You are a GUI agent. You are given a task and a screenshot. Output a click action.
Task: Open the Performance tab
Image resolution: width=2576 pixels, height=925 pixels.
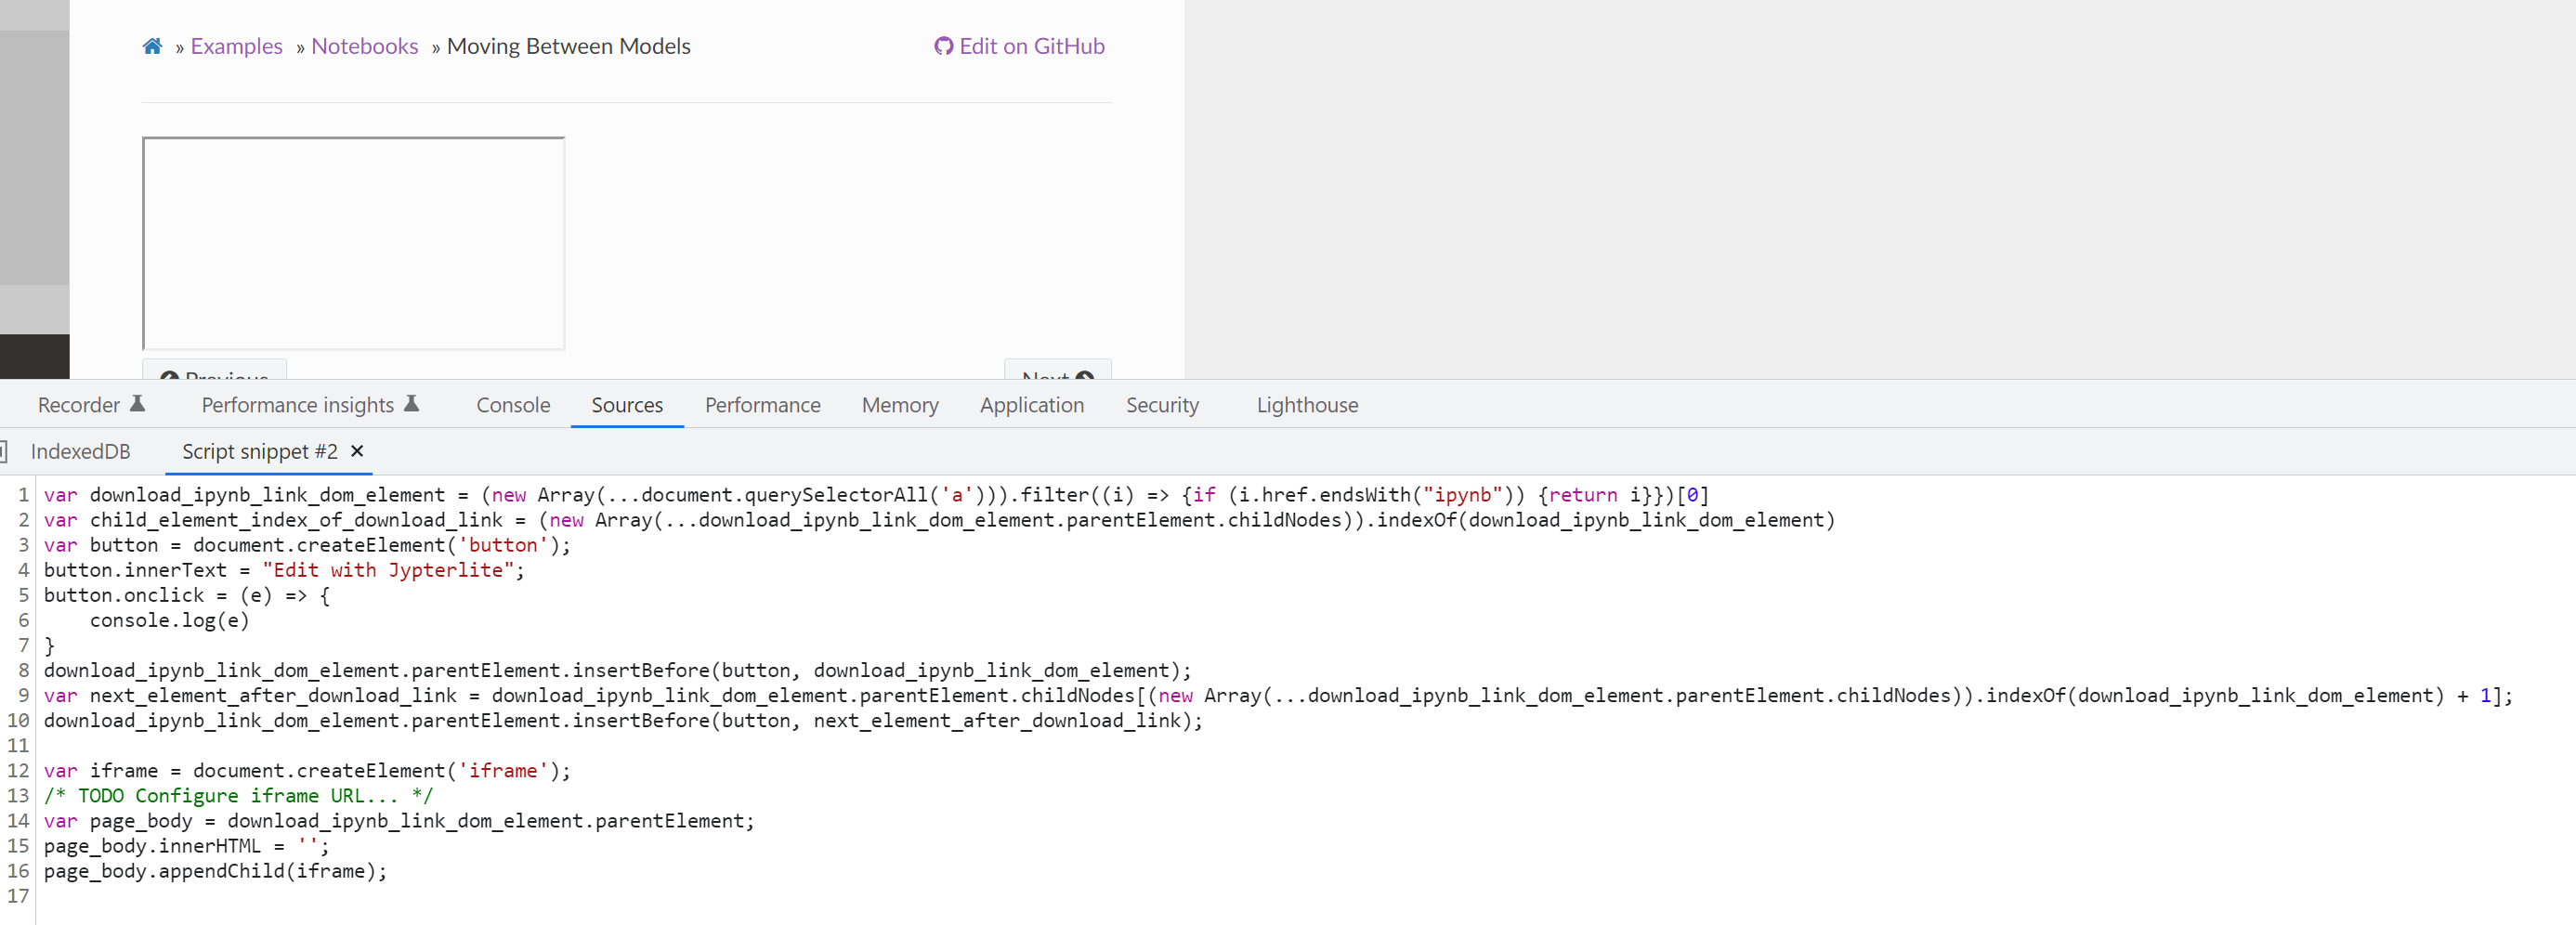pos(763,405)
